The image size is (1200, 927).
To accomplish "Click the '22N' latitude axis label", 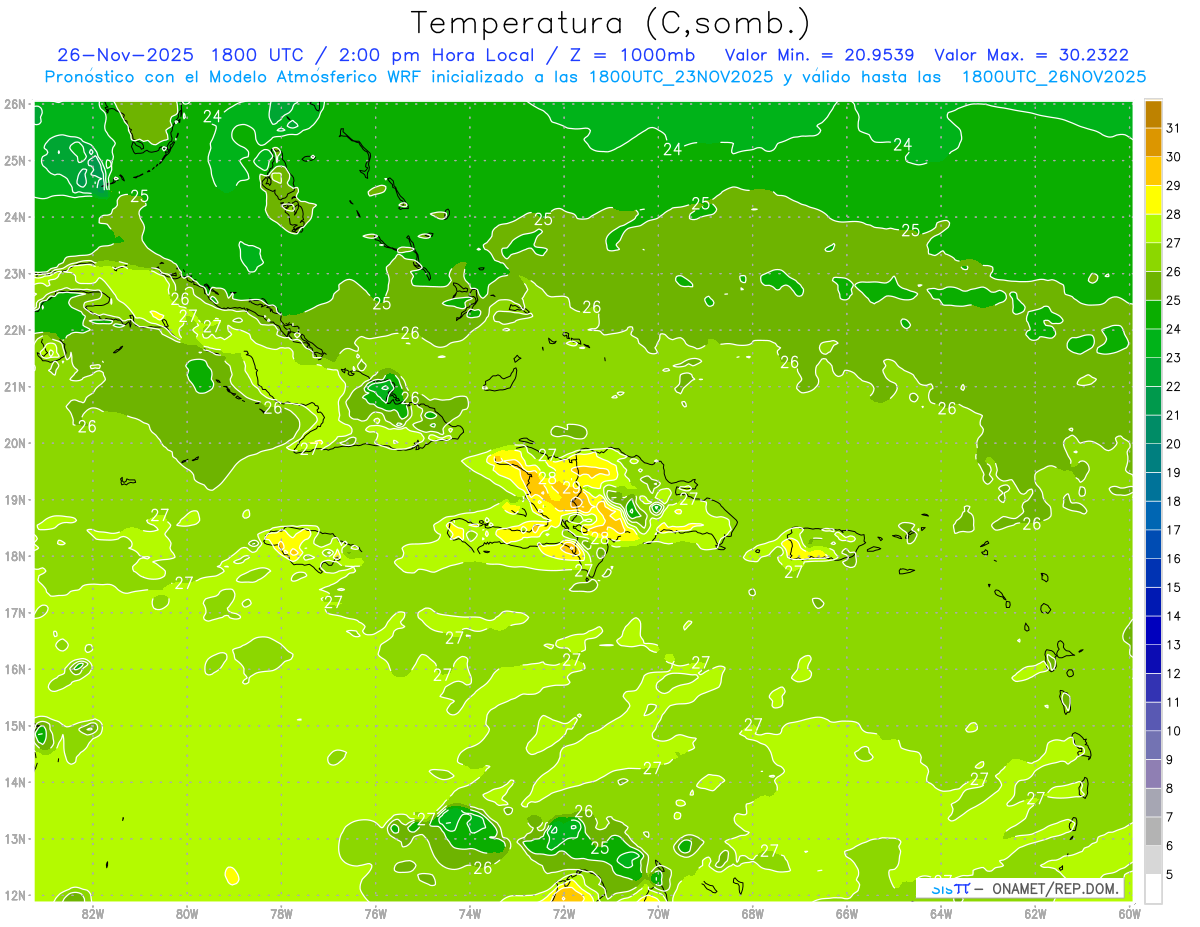I will coord(15,330).
